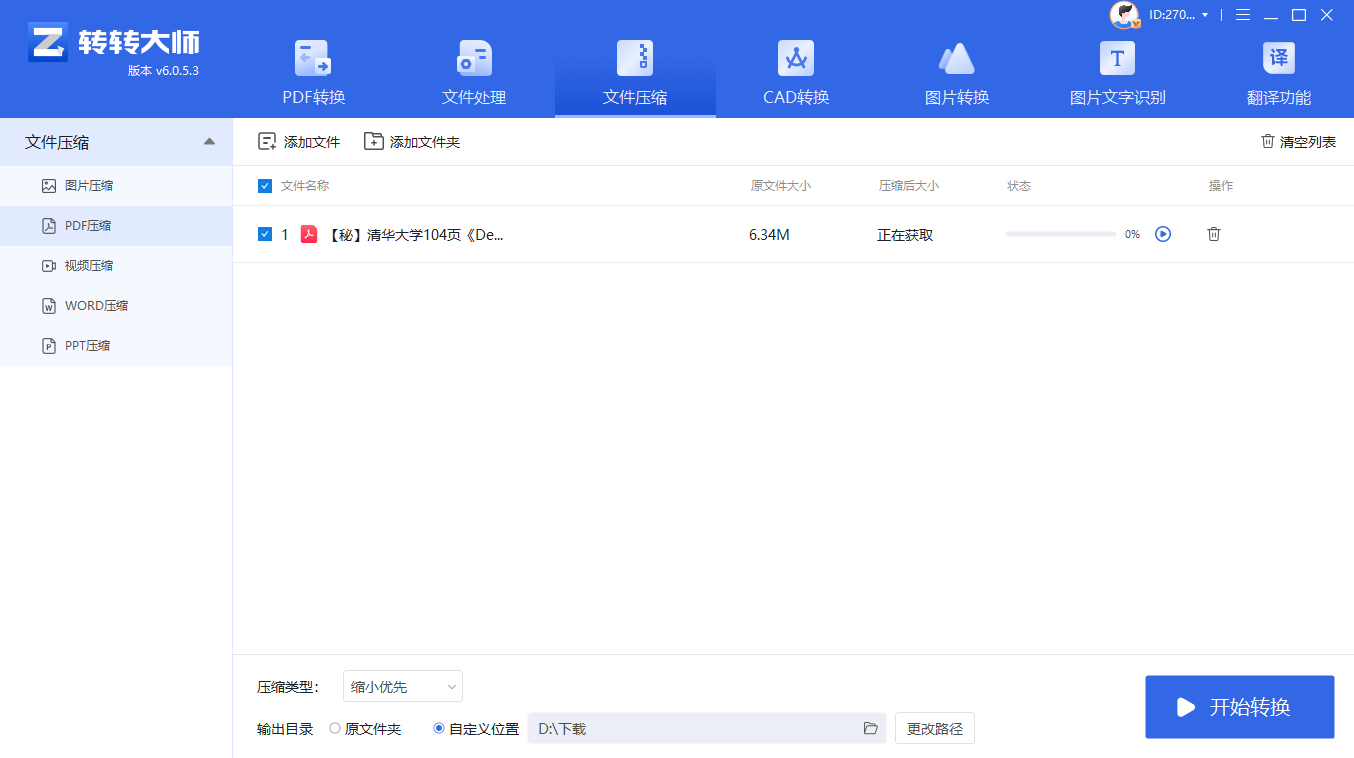This screenshot has width=1354, height=758.
Task: Delete the 清华大学 PDF with the trash icon
Action: 1213,234
